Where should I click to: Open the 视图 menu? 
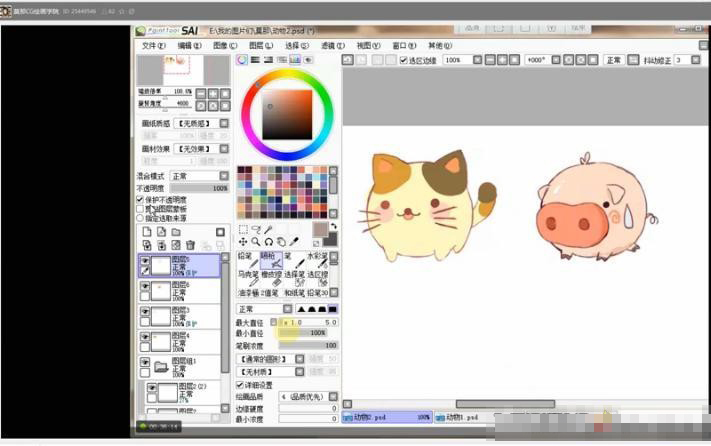[369, 46]
